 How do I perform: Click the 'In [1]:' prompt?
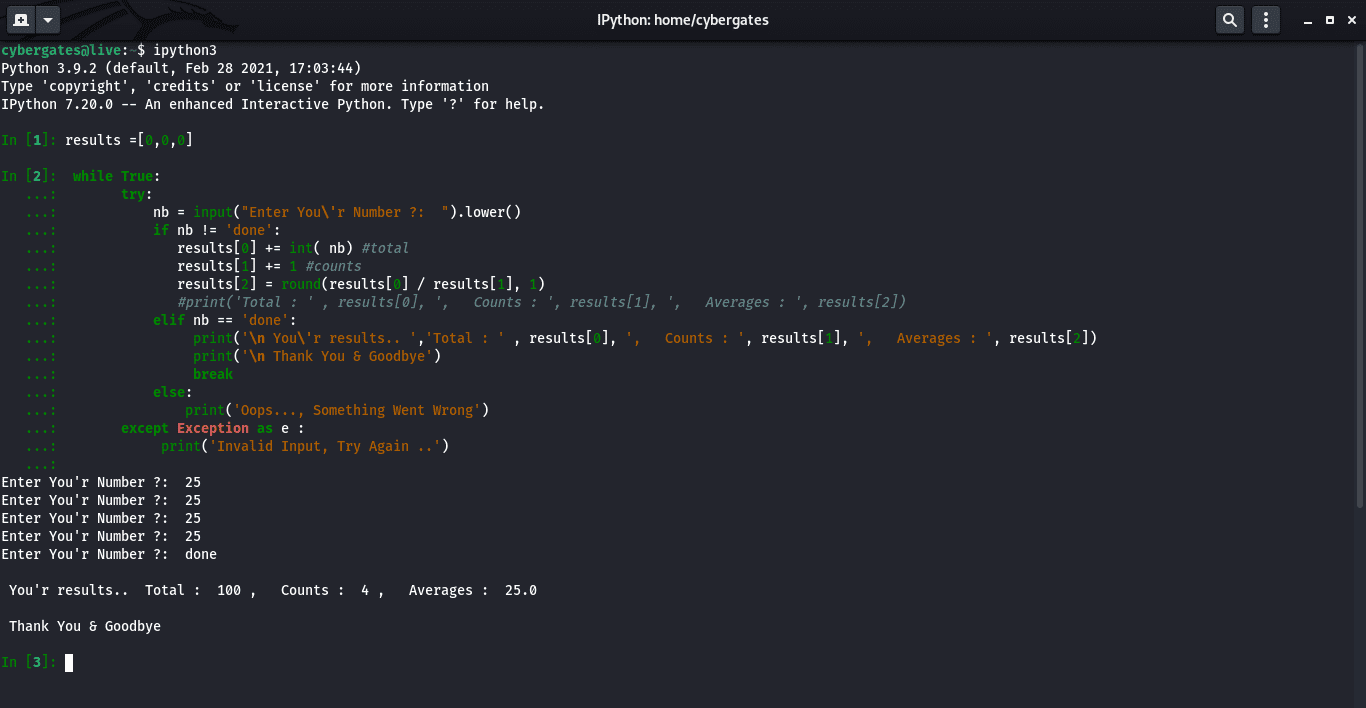pyautogui.click(x=29, y=140)
